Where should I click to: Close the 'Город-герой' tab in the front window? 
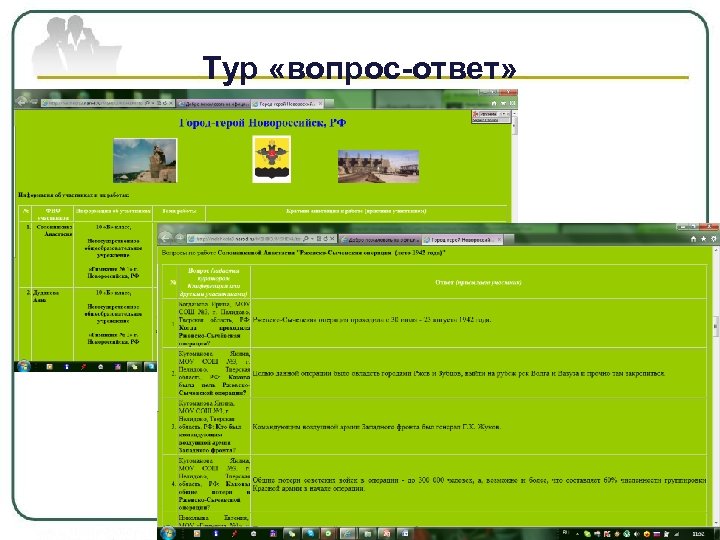499,239
